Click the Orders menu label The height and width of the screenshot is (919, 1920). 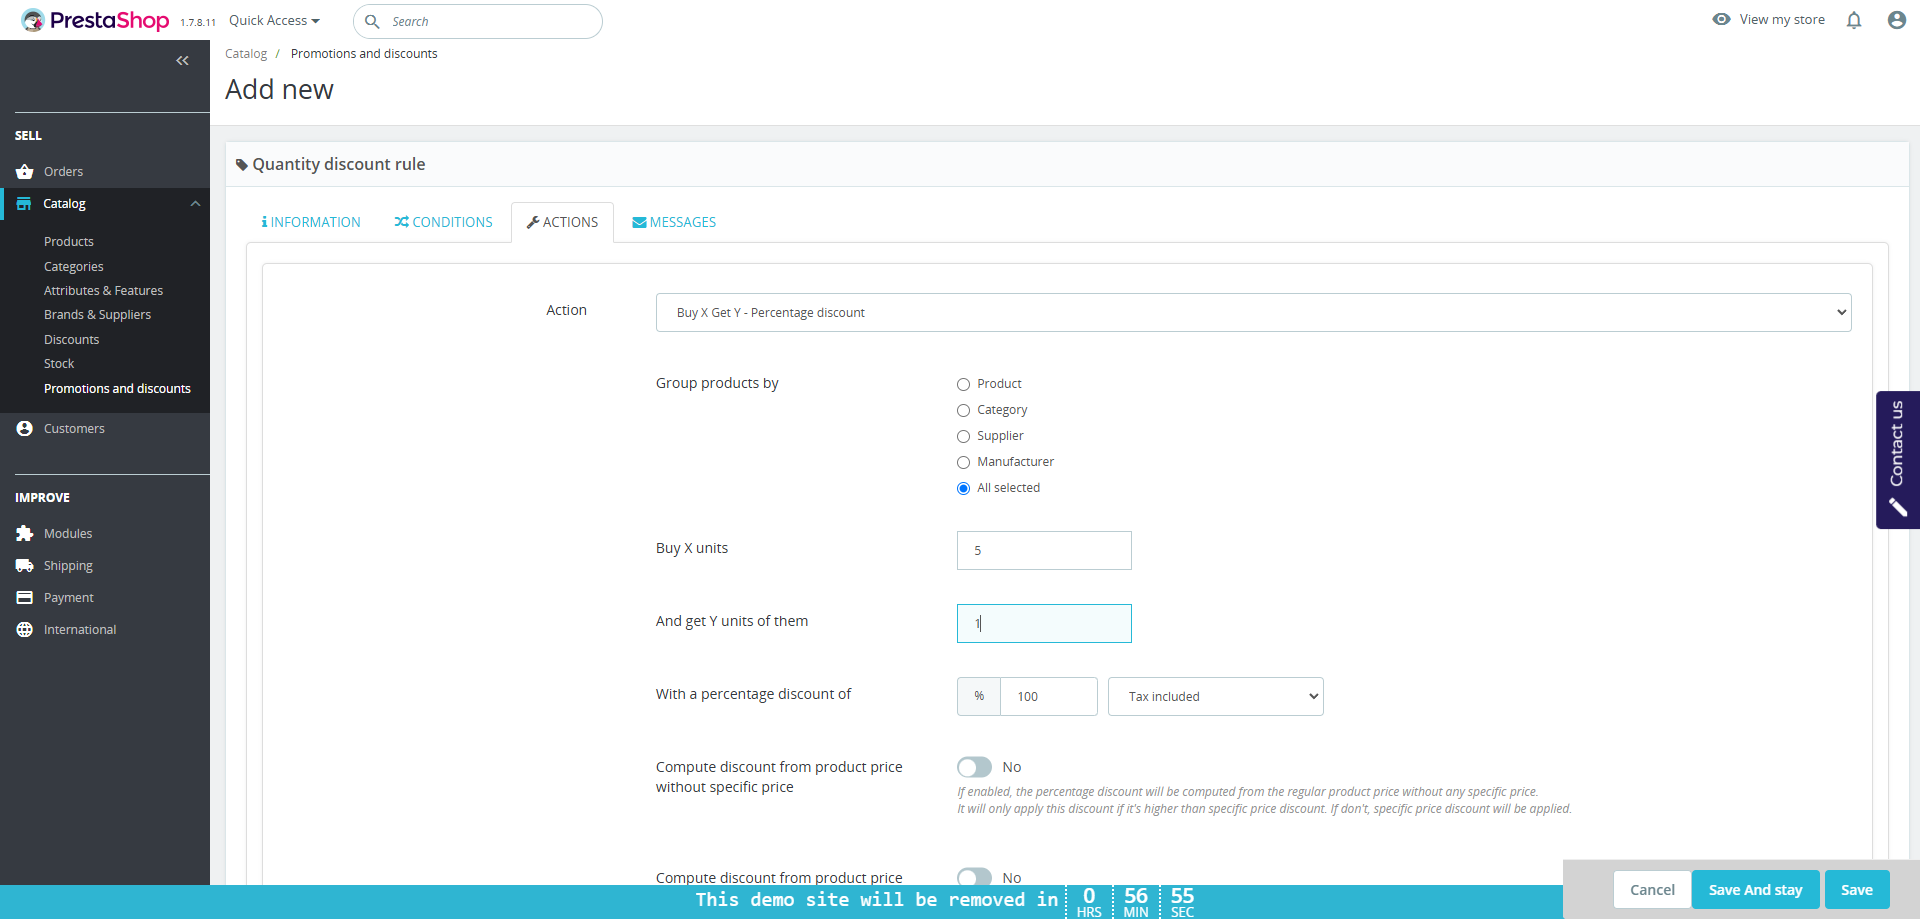tap(63, 172)
